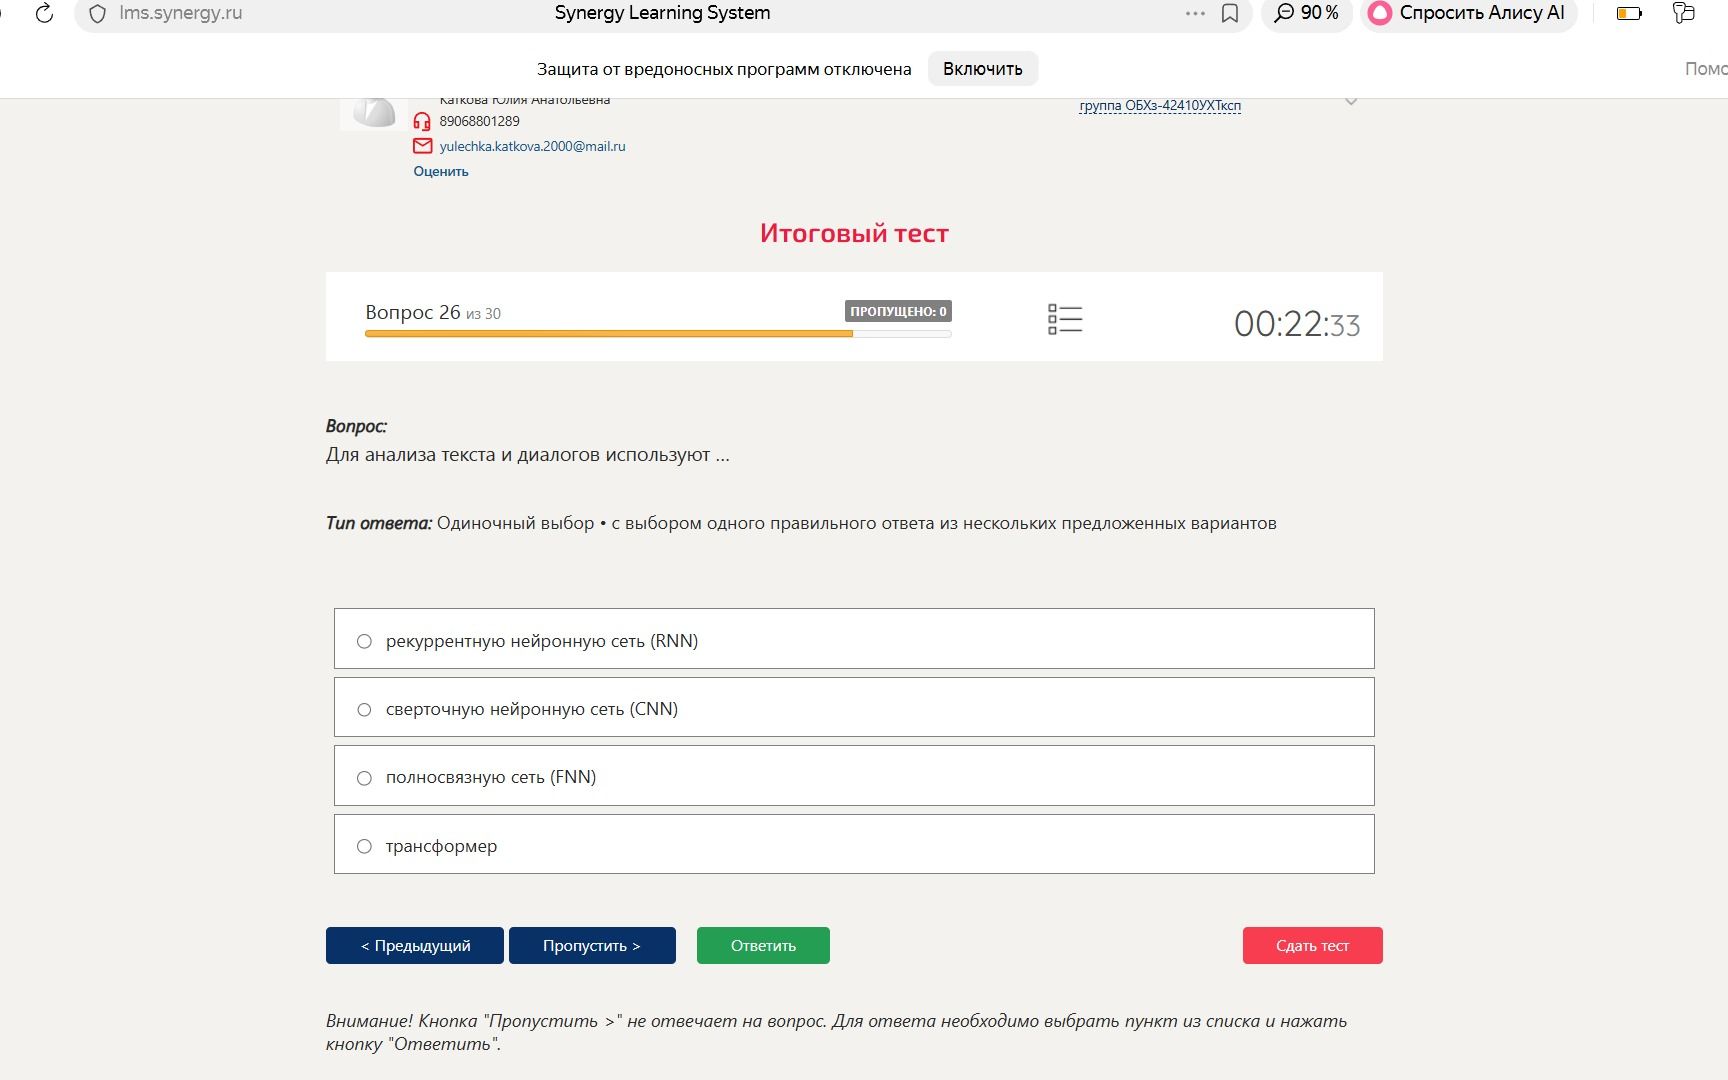Click the orange question progress bar

coord(609,334)
